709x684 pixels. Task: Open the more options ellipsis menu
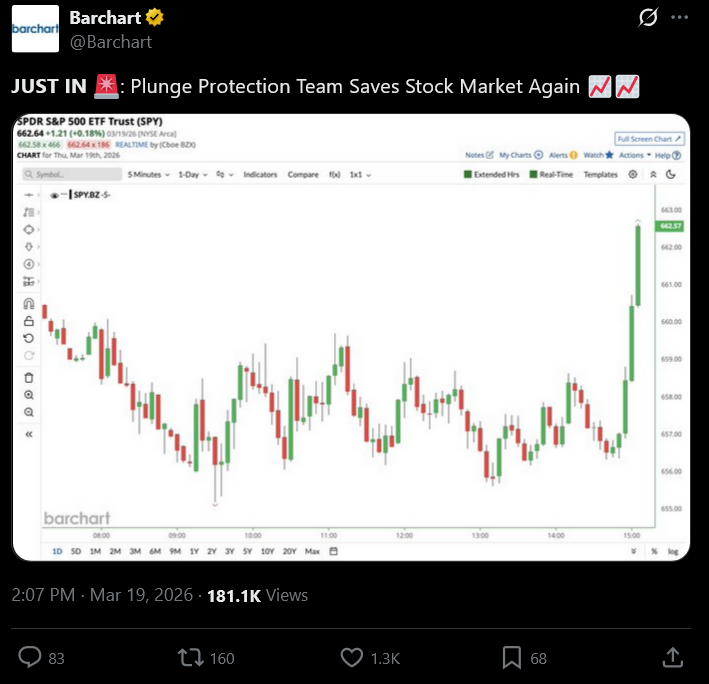click(679, 17)
